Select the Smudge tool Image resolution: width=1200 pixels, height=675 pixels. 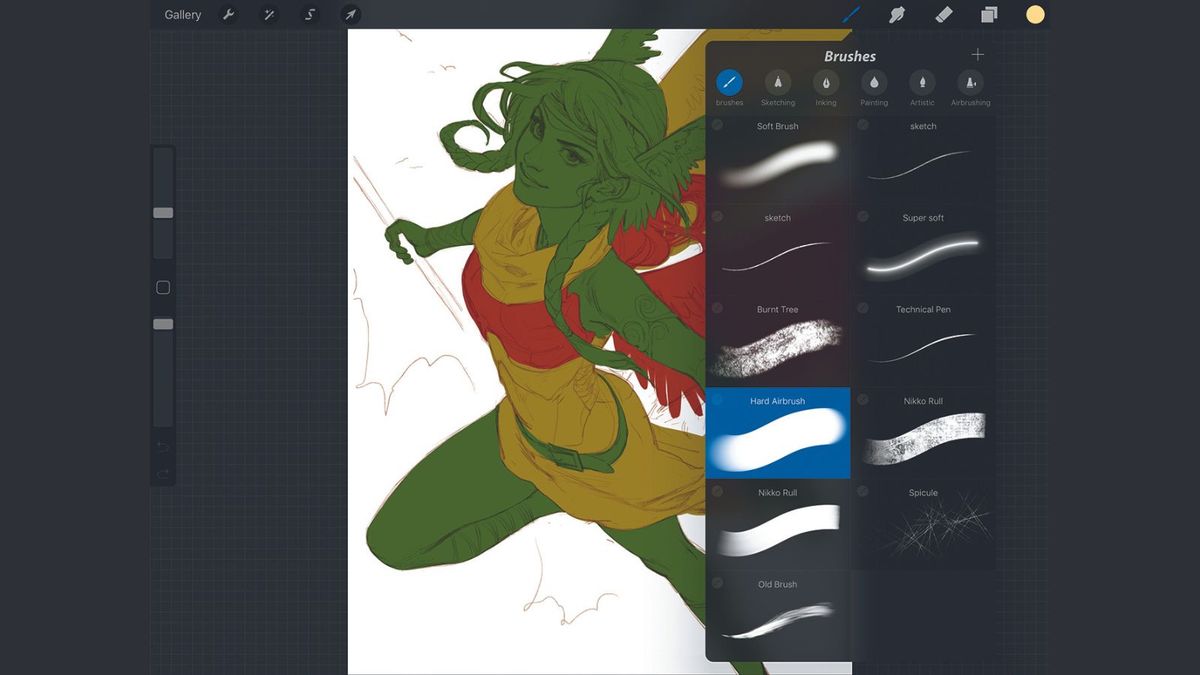pos(897,14)
